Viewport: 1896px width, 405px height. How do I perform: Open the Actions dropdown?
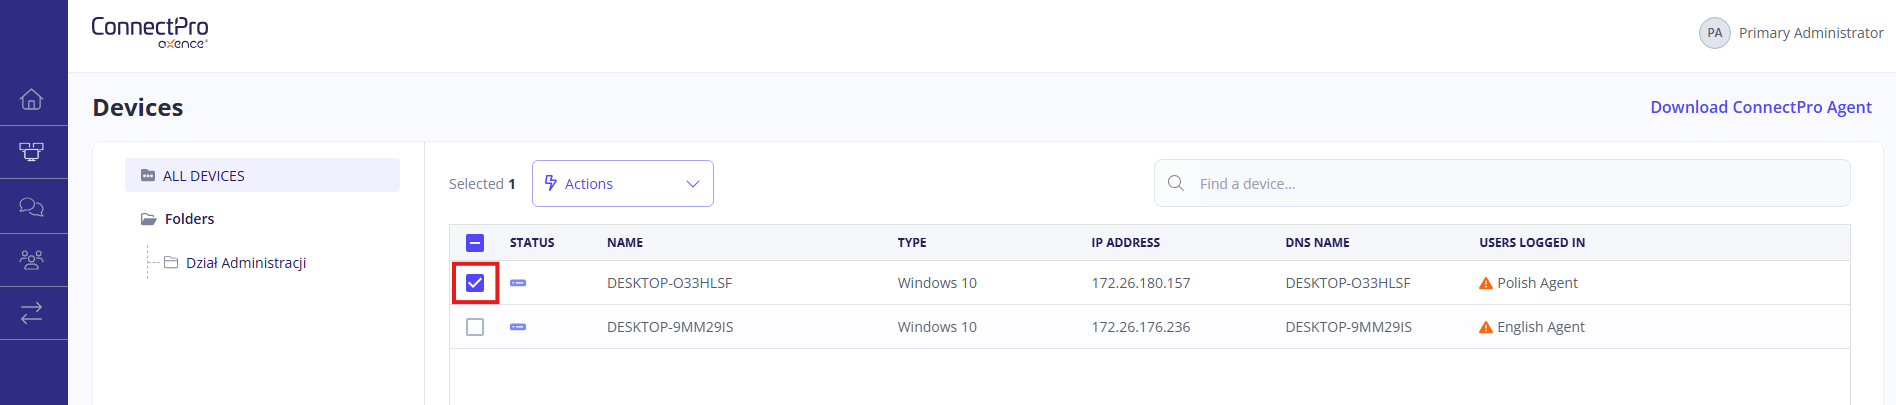pyautogui.click(x=622, y=184)
